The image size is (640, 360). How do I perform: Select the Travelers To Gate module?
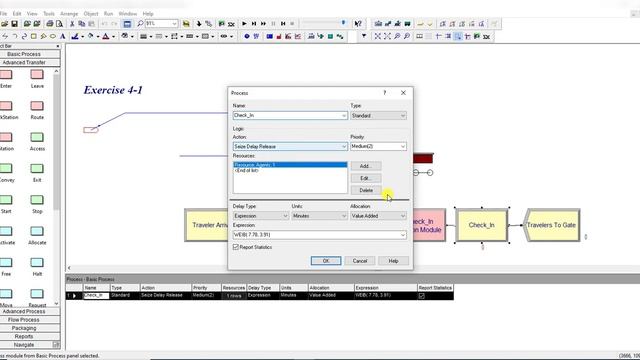(551, 225)
